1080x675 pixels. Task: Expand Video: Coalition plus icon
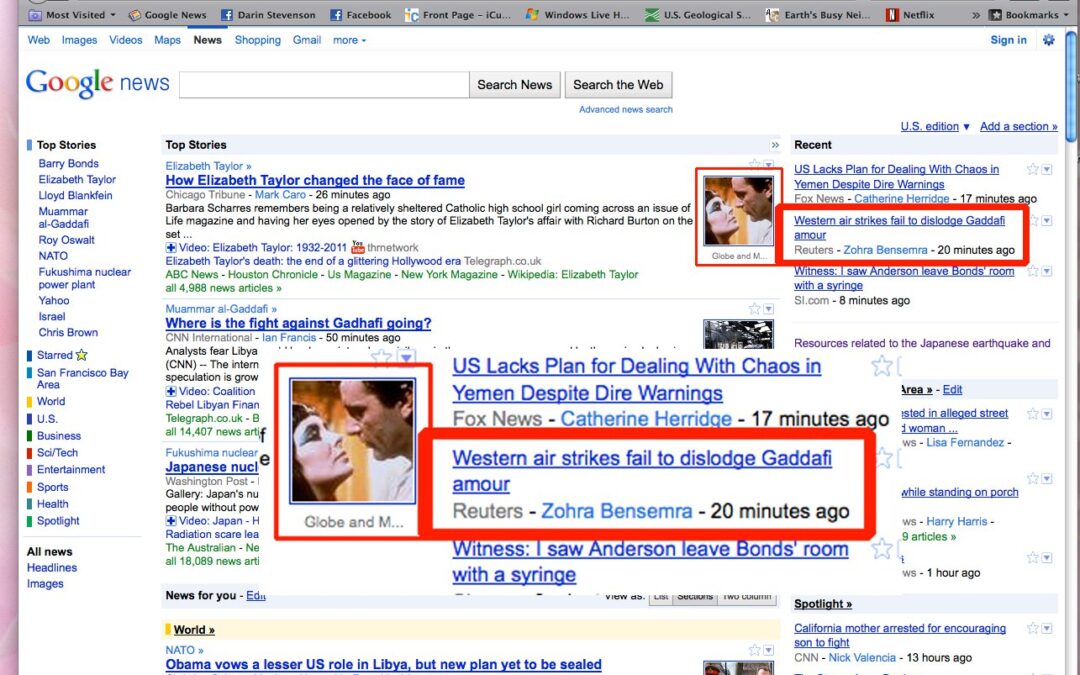tap(171, 391)
